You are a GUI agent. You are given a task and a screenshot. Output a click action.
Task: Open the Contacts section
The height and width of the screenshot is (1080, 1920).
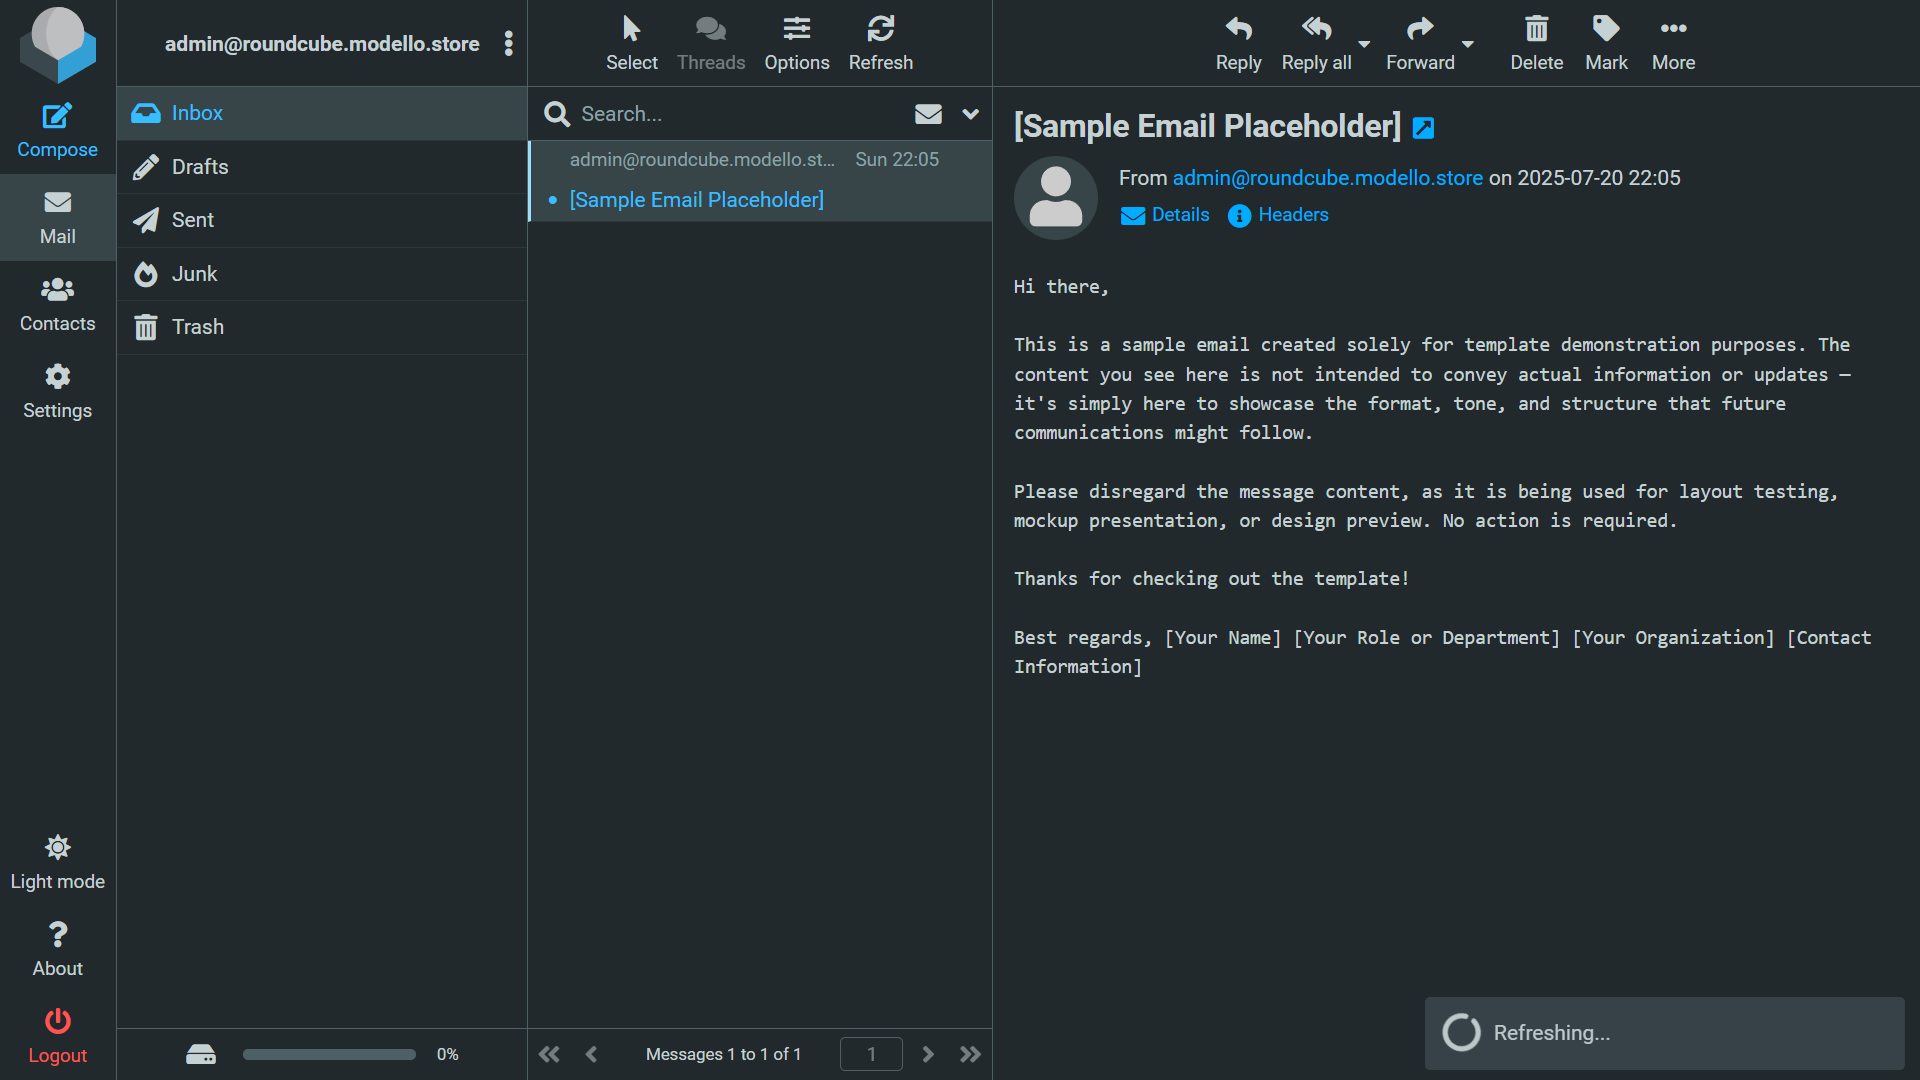point(57,304)
